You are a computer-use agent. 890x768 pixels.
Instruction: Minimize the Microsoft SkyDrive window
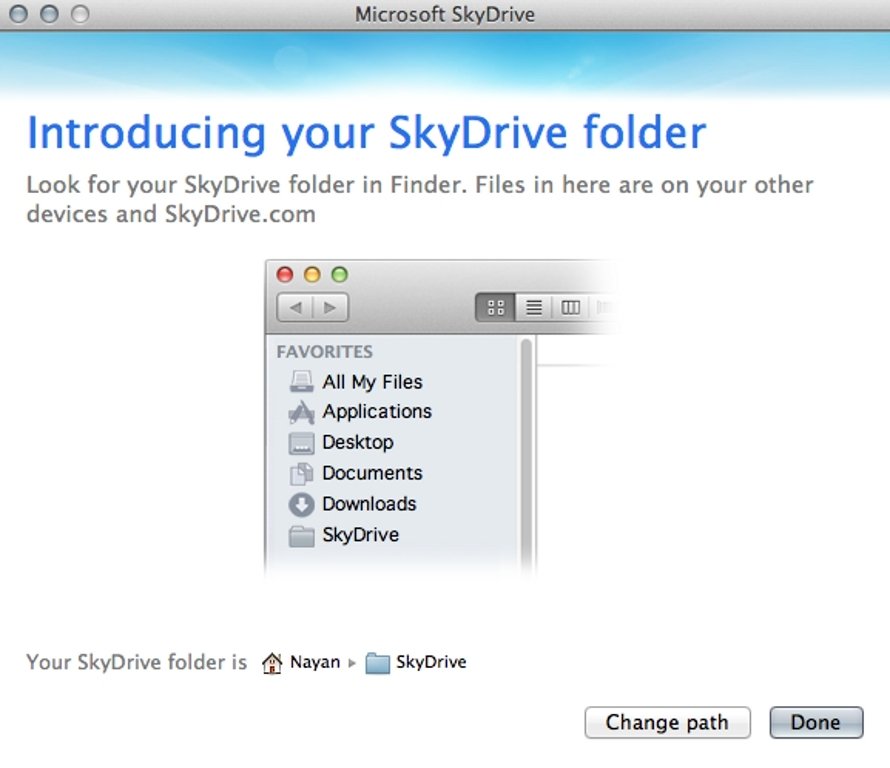pyautogui.click(x=49, y=14)
